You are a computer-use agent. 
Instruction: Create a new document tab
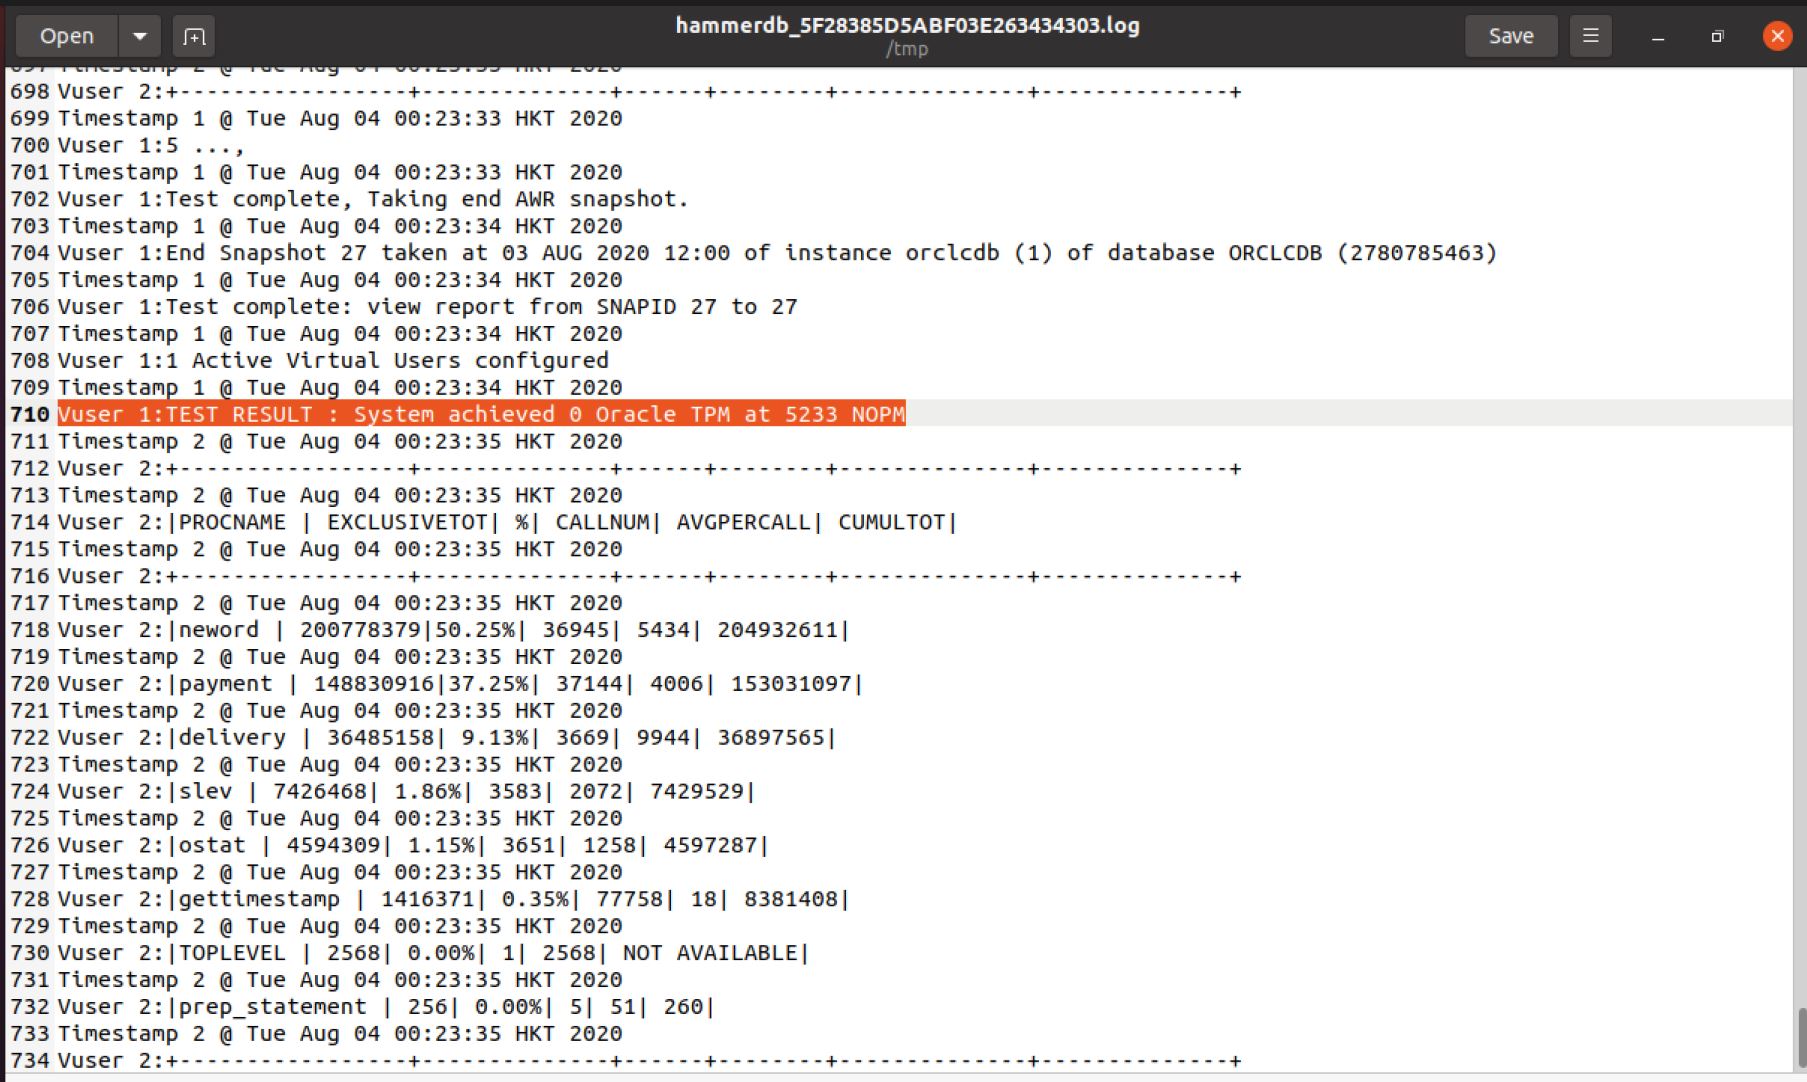click(194, 36)
